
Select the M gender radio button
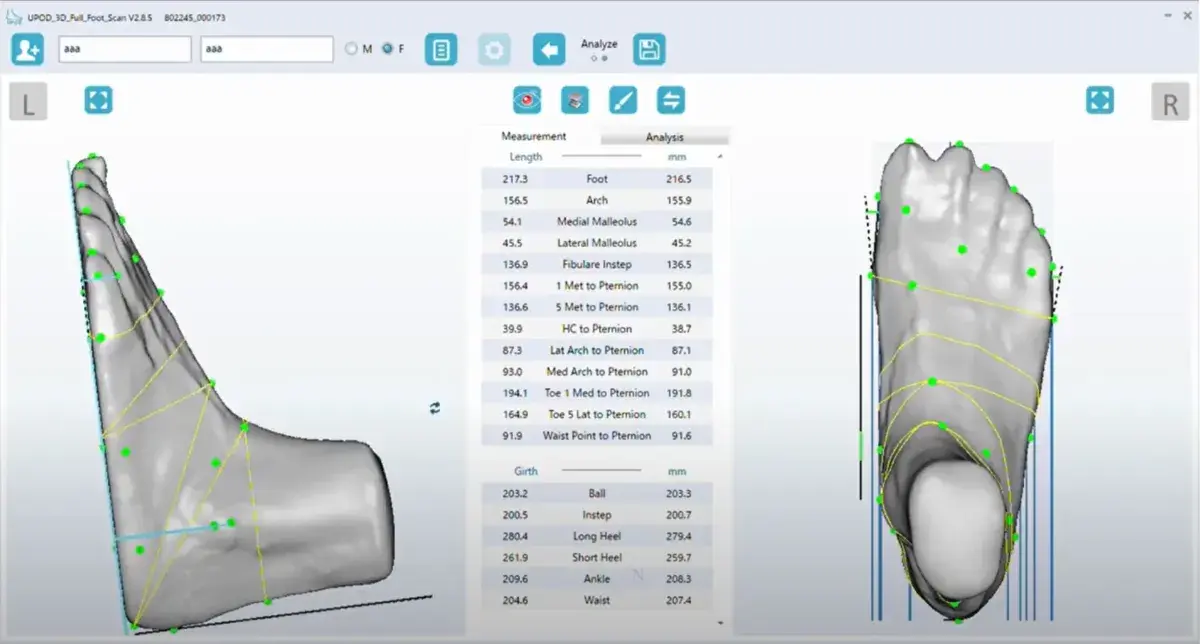coord(352,47)
